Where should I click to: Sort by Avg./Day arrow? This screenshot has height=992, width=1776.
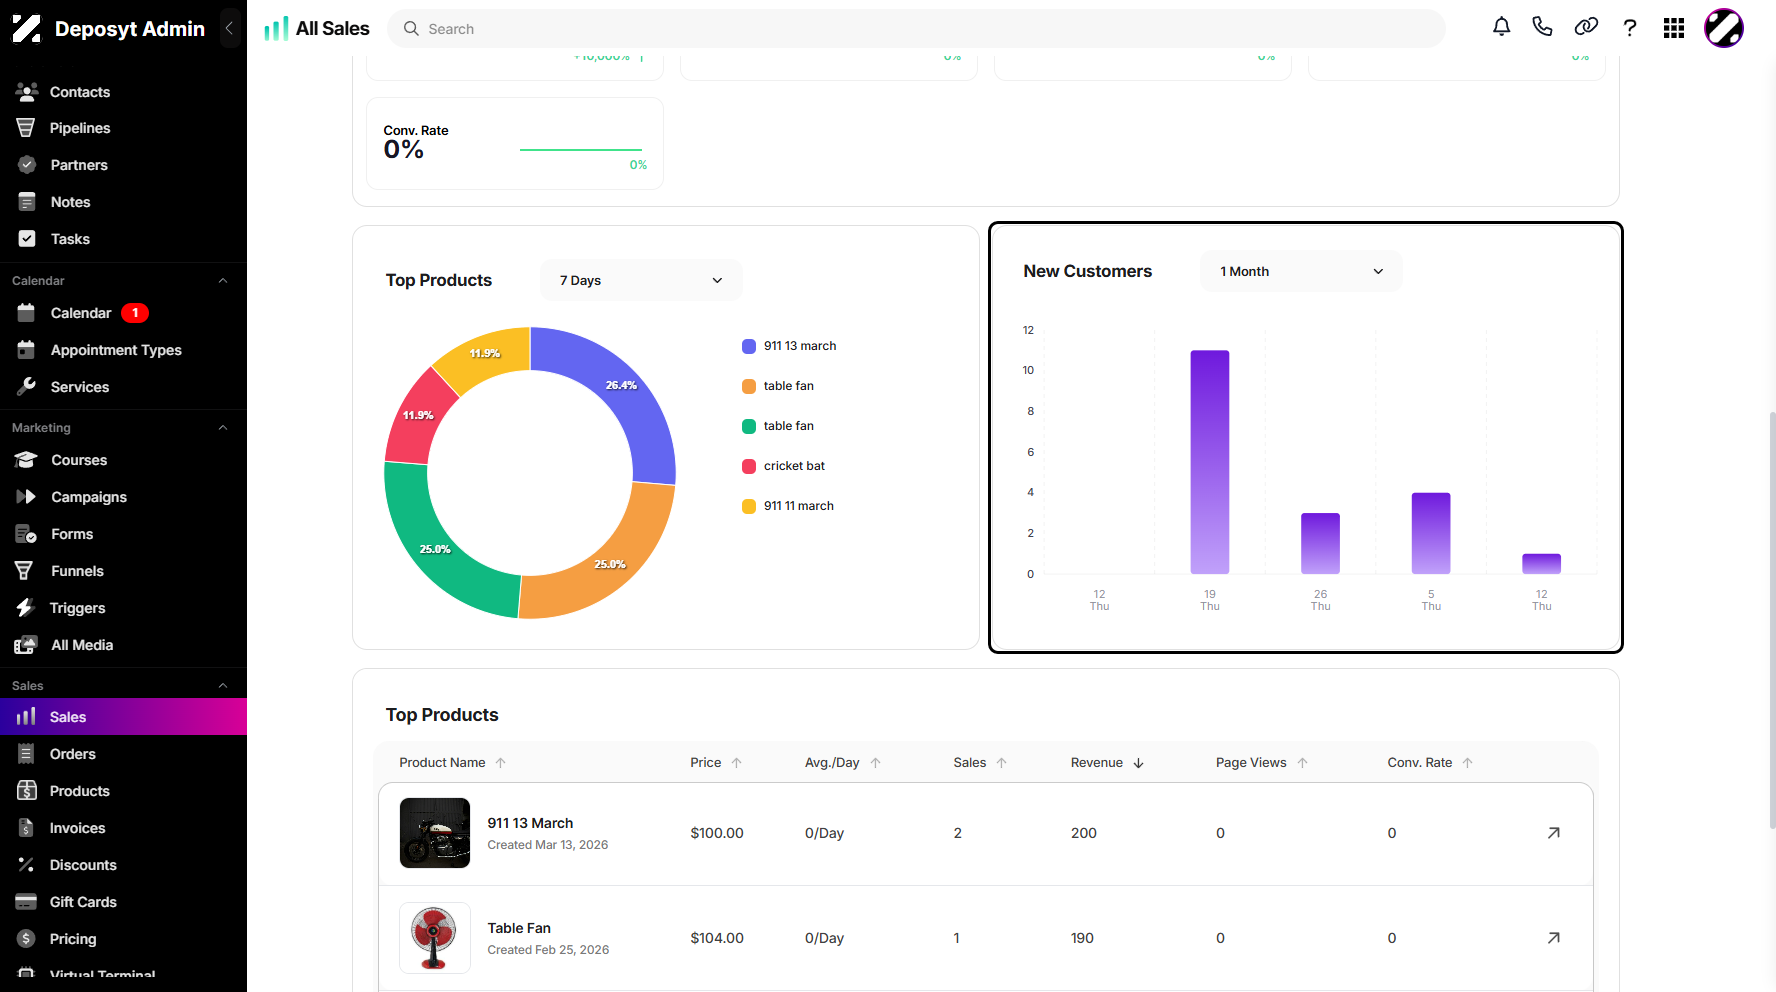876,763
